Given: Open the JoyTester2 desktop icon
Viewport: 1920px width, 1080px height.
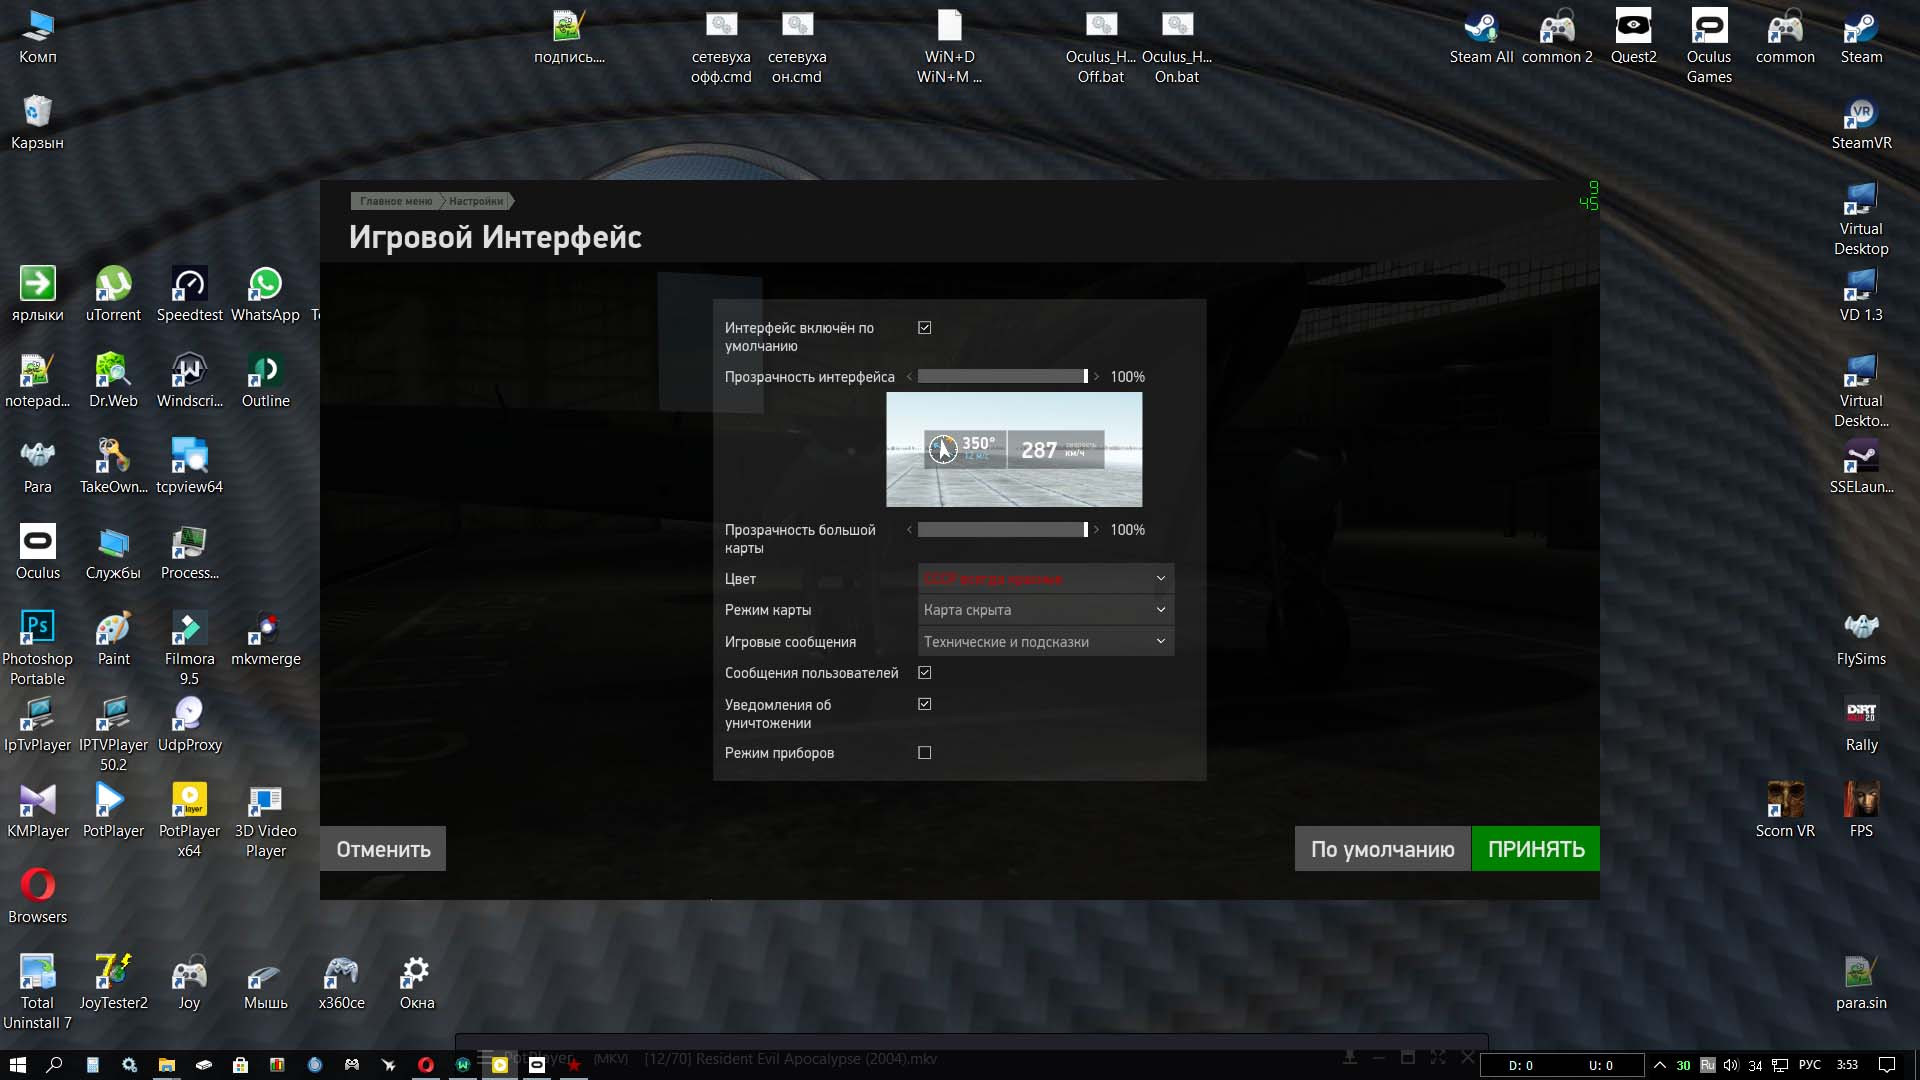Looking at the screenshot, I should pos(113,983).
